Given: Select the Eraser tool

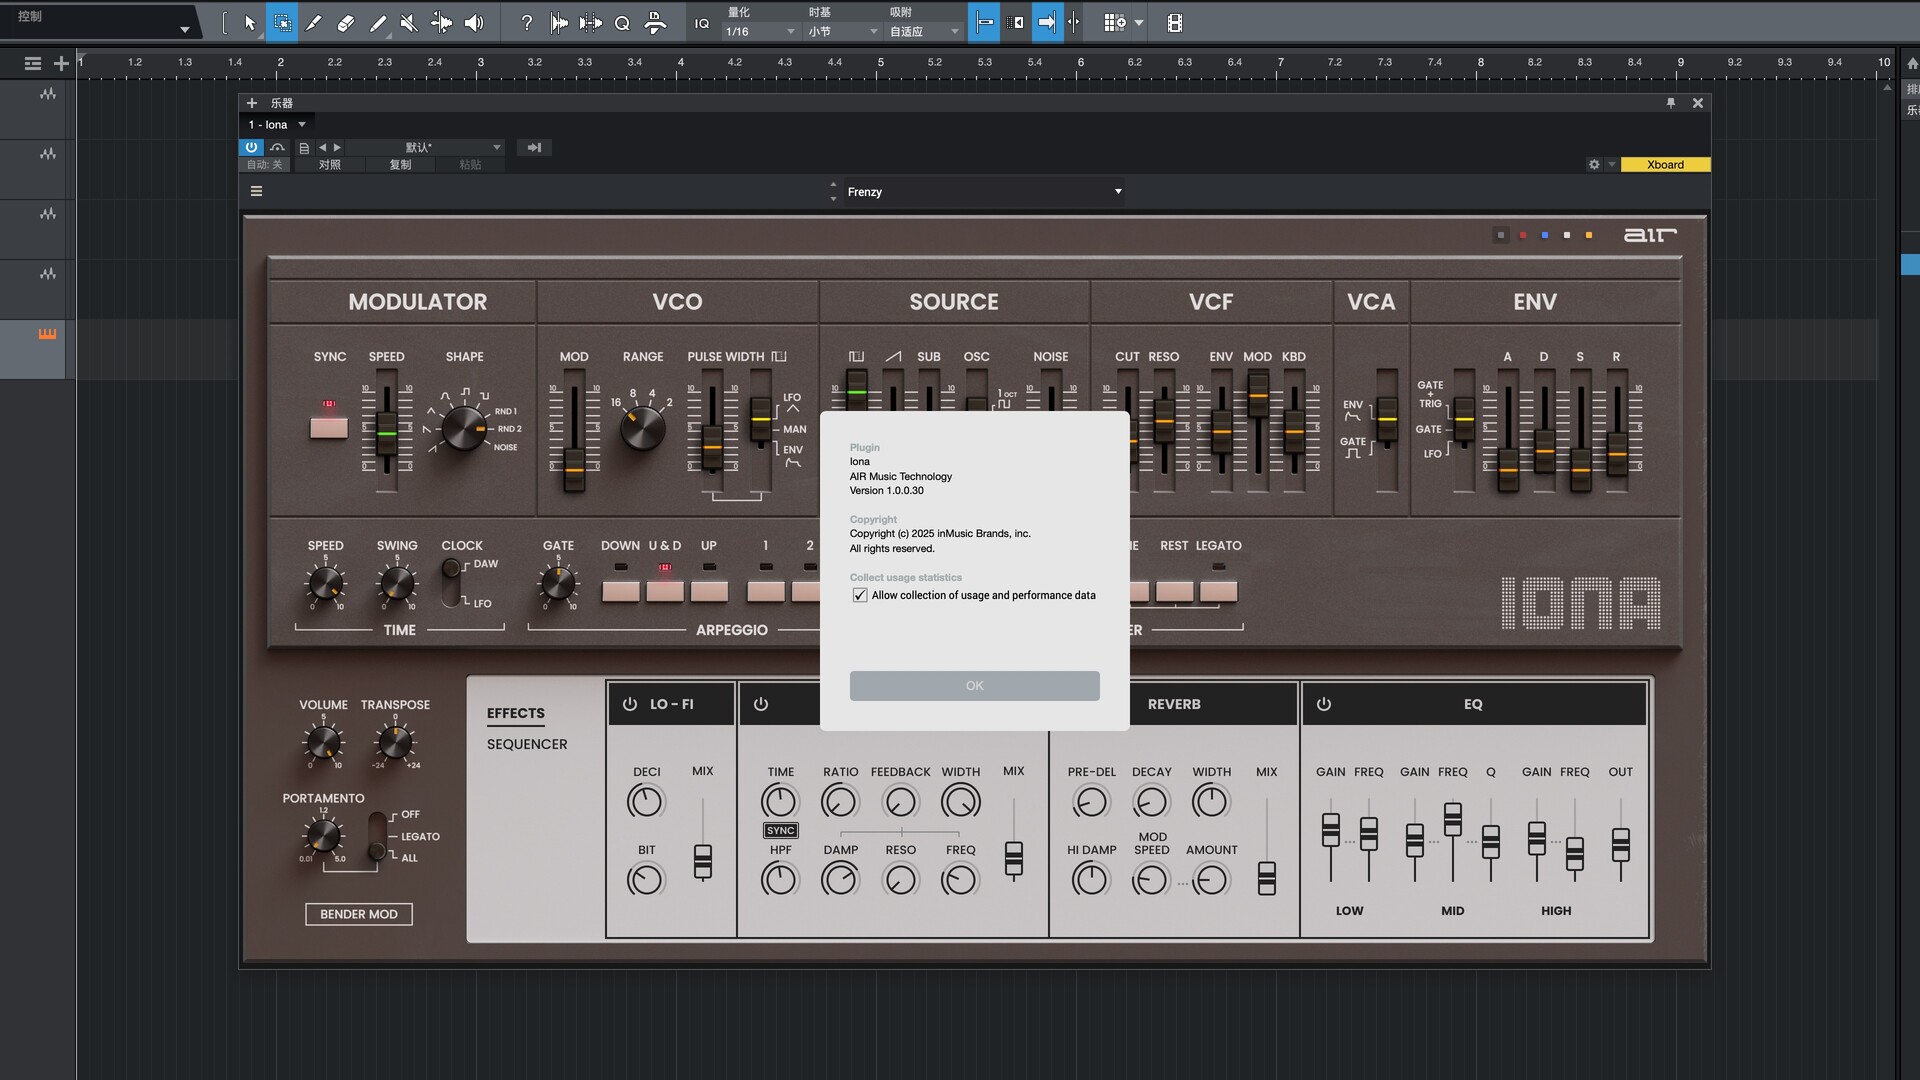Looking at the screenshot, I should (345, 22).
